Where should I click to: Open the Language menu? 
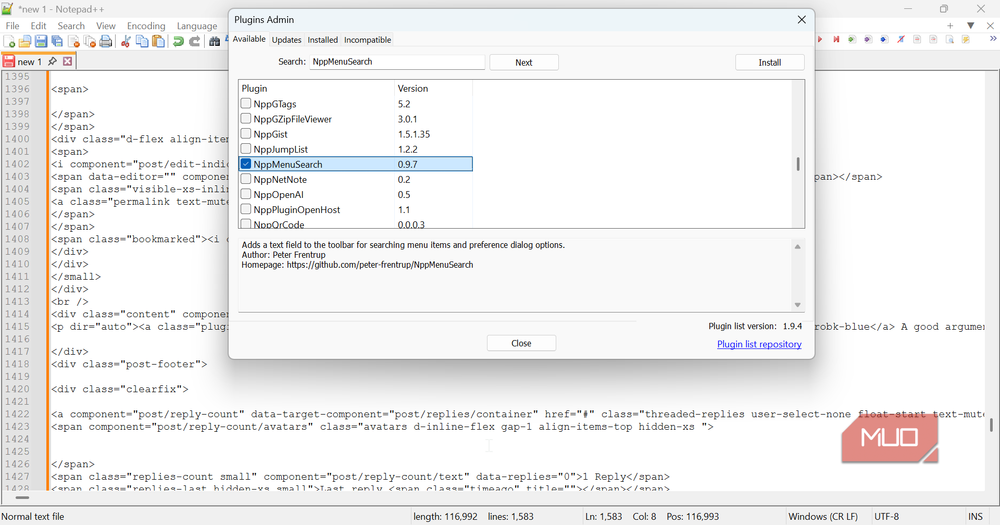[197, 26]
